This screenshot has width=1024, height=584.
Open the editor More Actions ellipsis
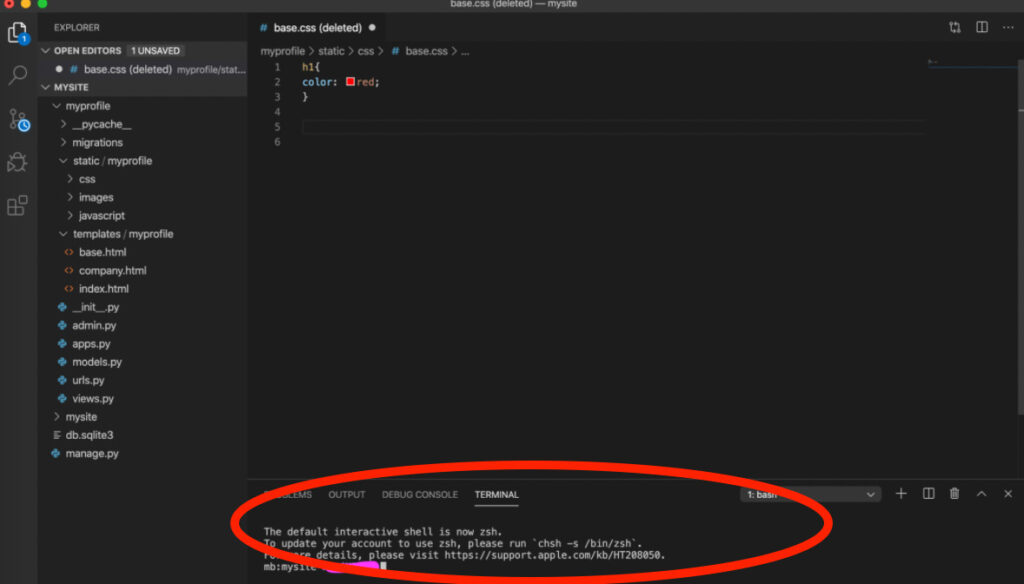point(1007,28)
